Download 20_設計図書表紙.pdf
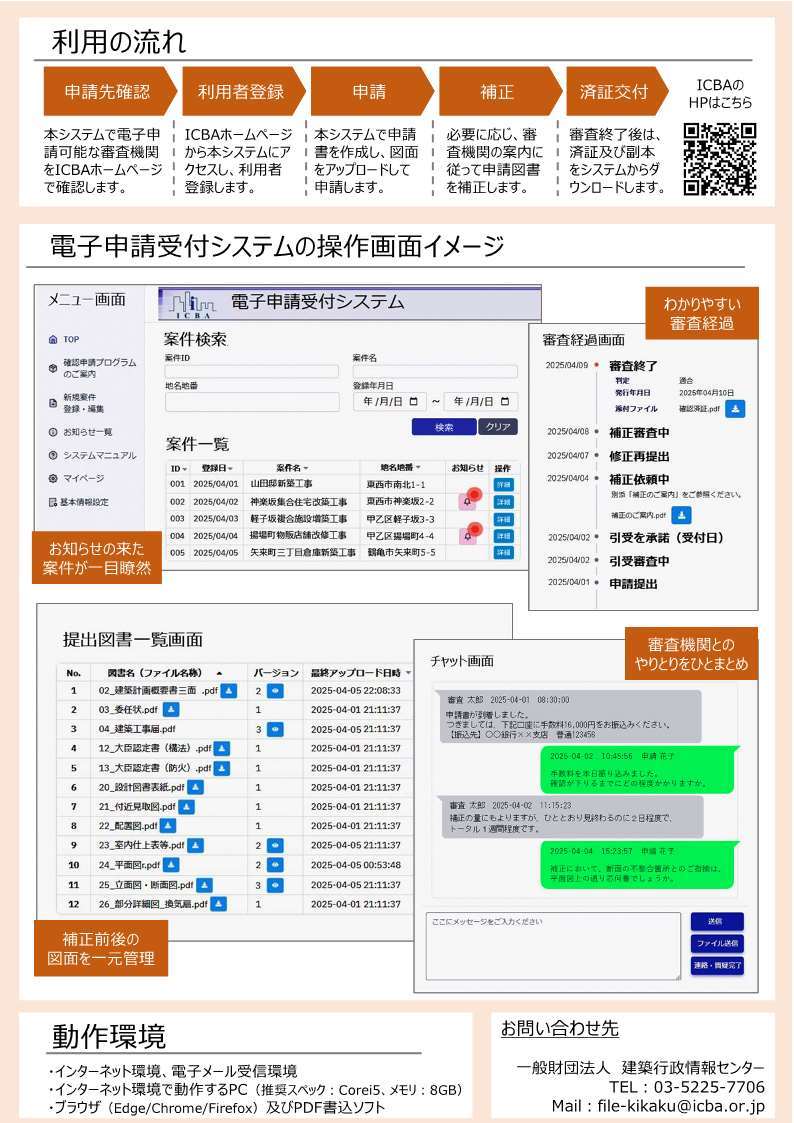 point(195,787)
